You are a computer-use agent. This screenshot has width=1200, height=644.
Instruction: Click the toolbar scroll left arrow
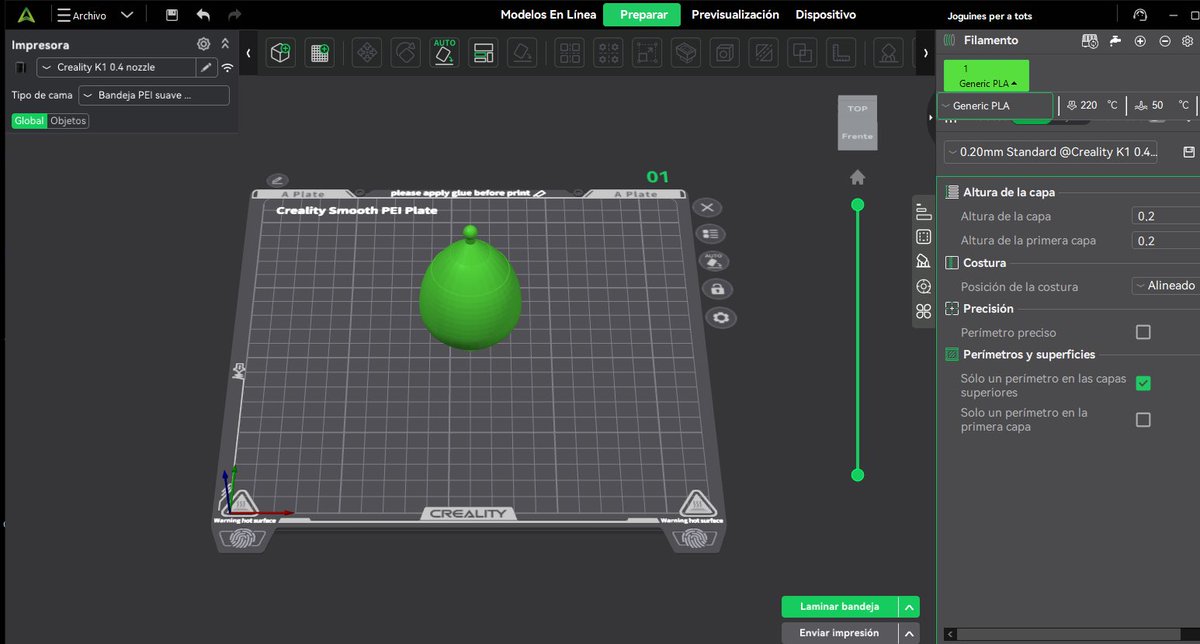point(249,52)
